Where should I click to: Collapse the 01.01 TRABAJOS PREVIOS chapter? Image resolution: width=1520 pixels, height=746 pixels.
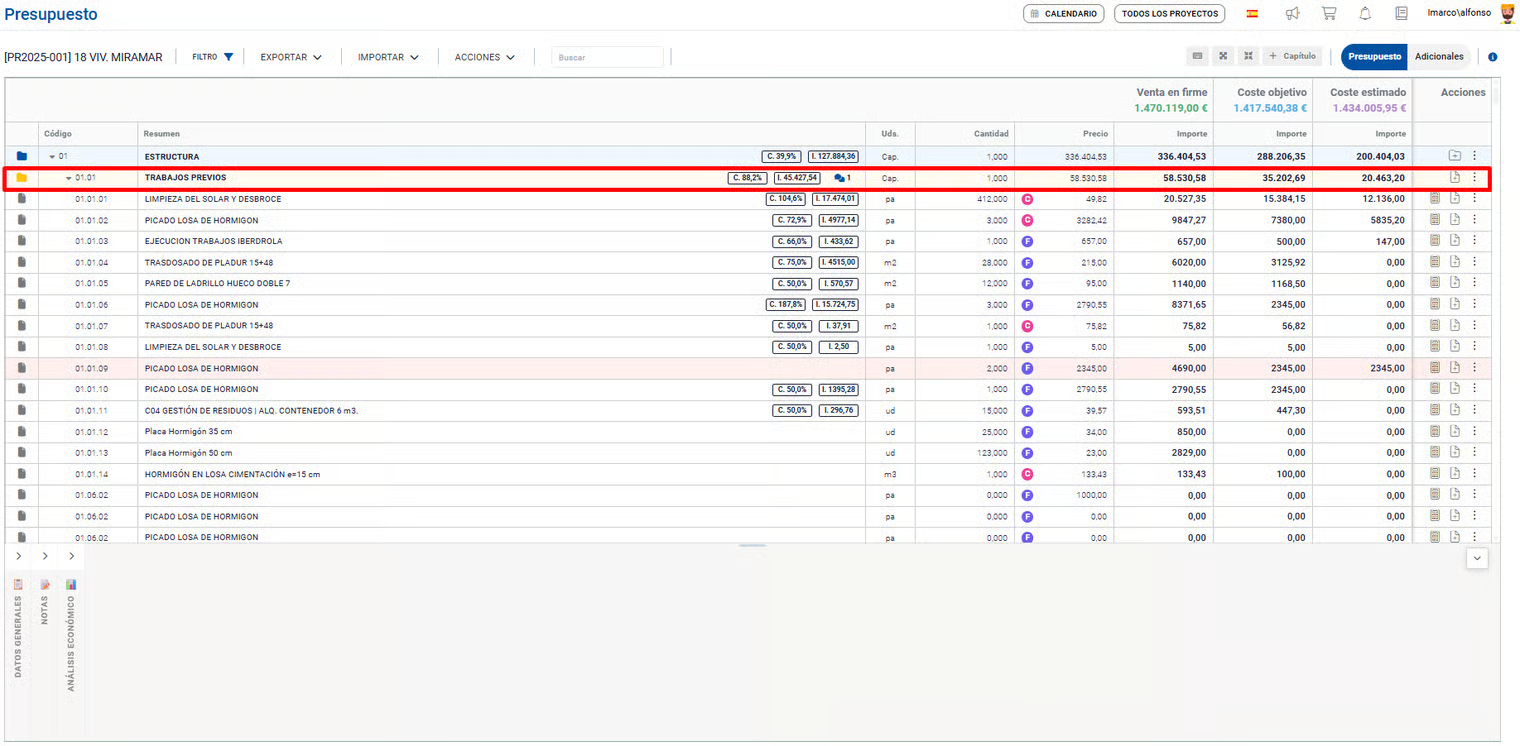(x=69, y=178)
